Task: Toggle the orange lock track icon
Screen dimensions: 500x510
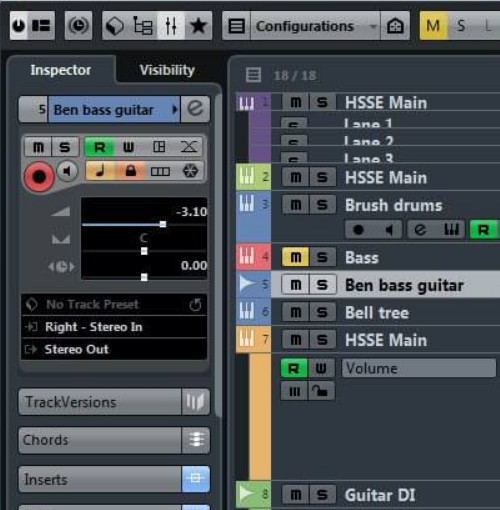Action: (130, 171)
